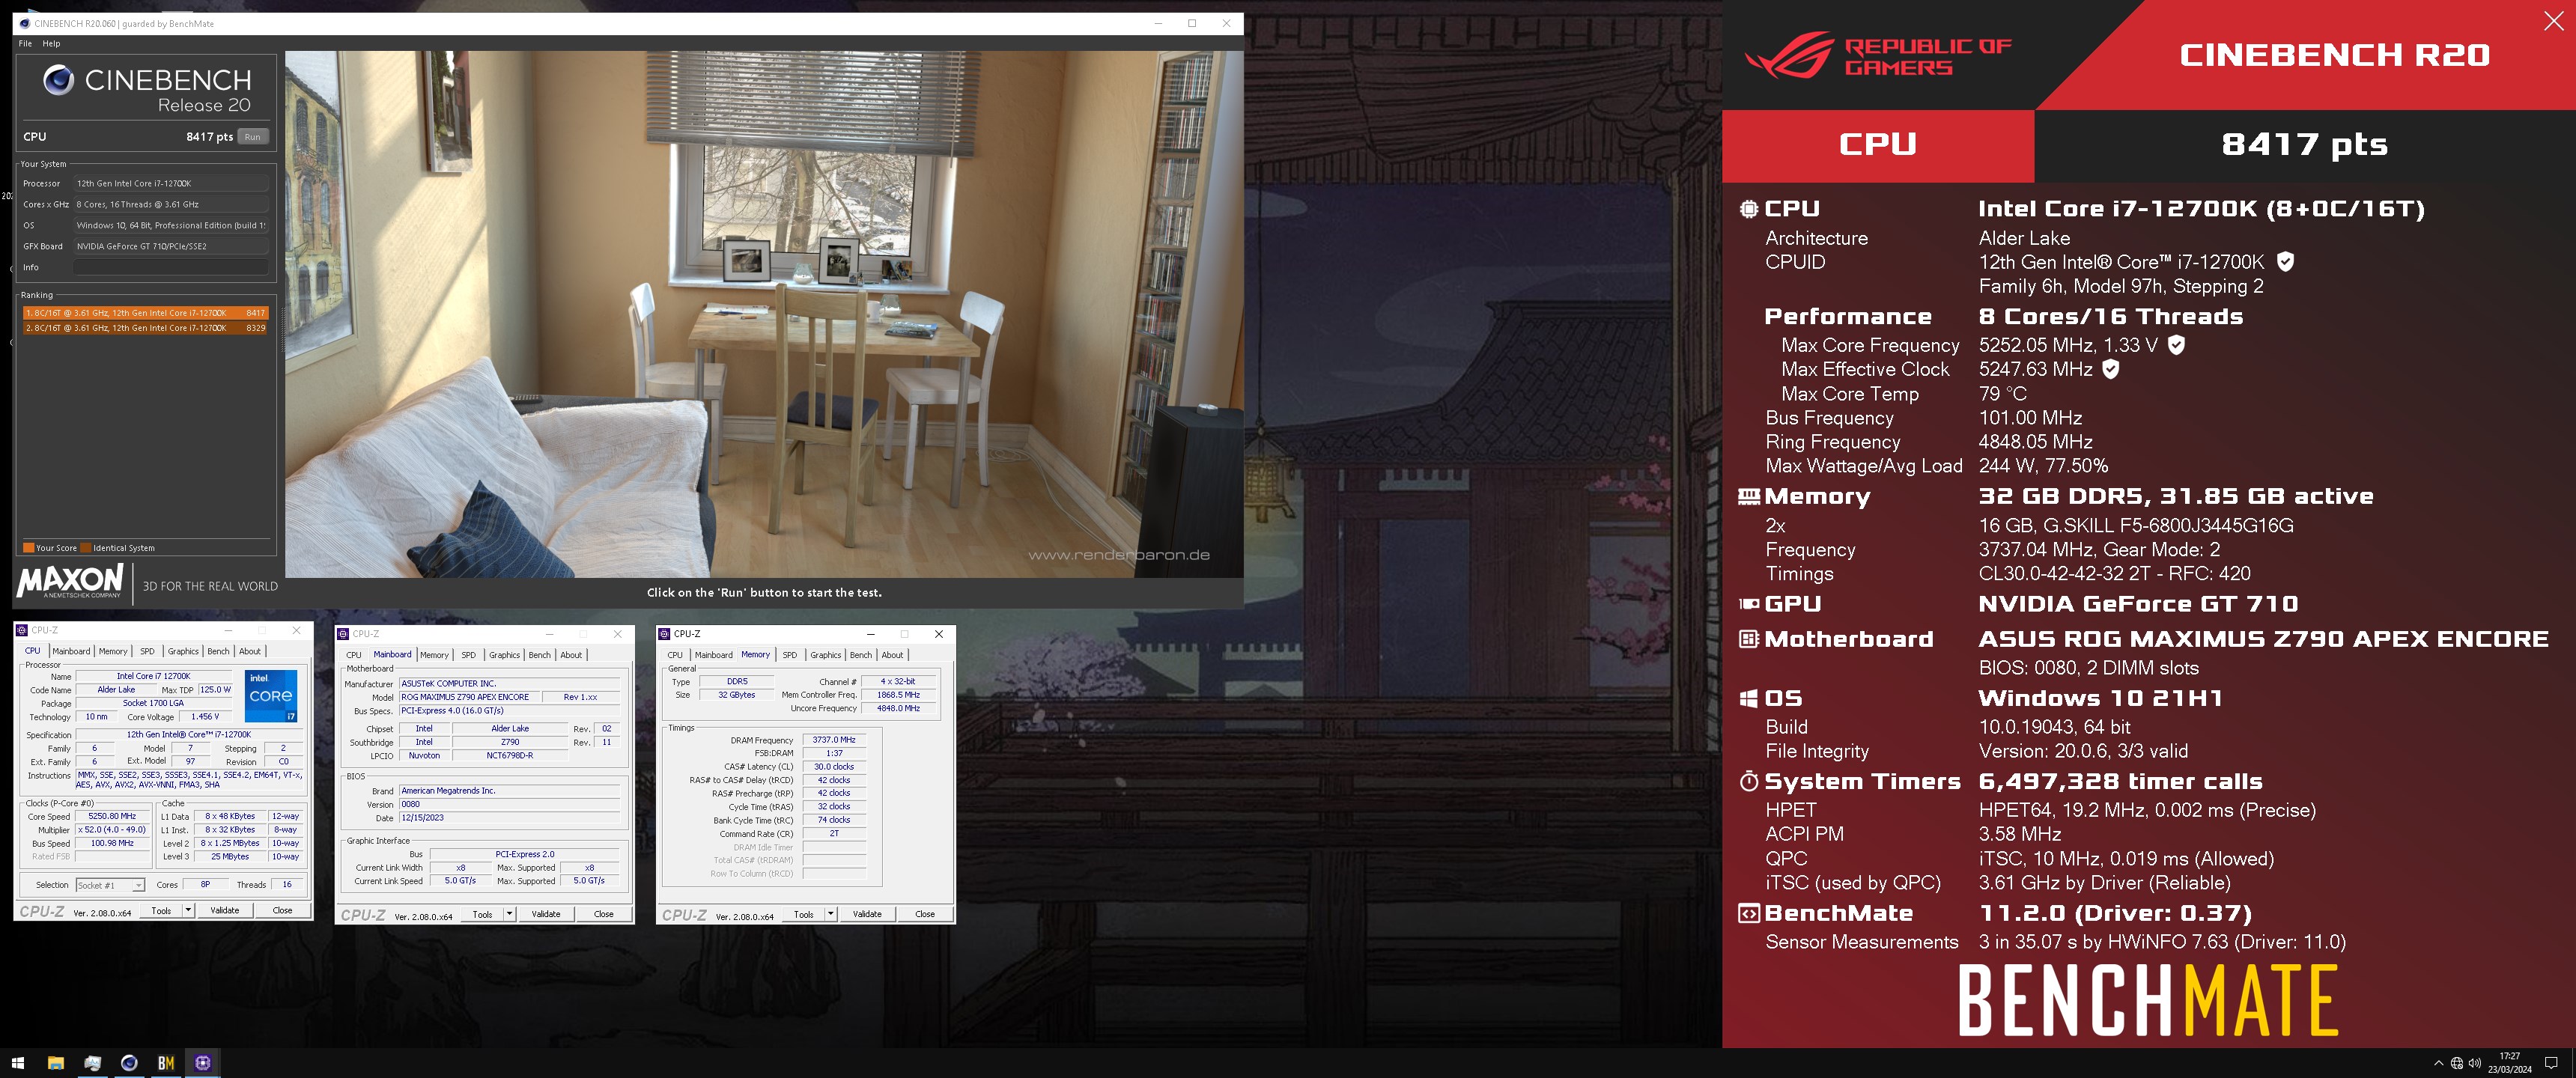
Task: Click the verified shield next to CPUID name
Action: click(x=2285, y=262)
